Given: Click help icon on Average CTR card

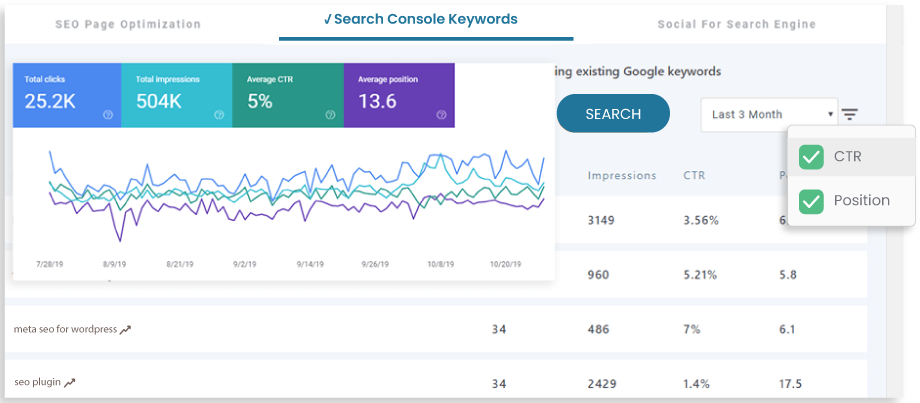Looking at the screenshot, I should pos(330,115).
